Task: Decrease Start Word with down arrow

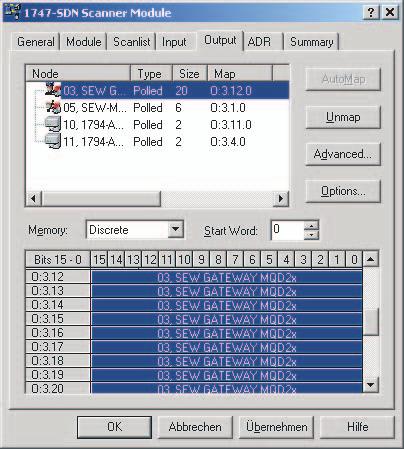Action: pyautogui.click(x=311, y=235)
